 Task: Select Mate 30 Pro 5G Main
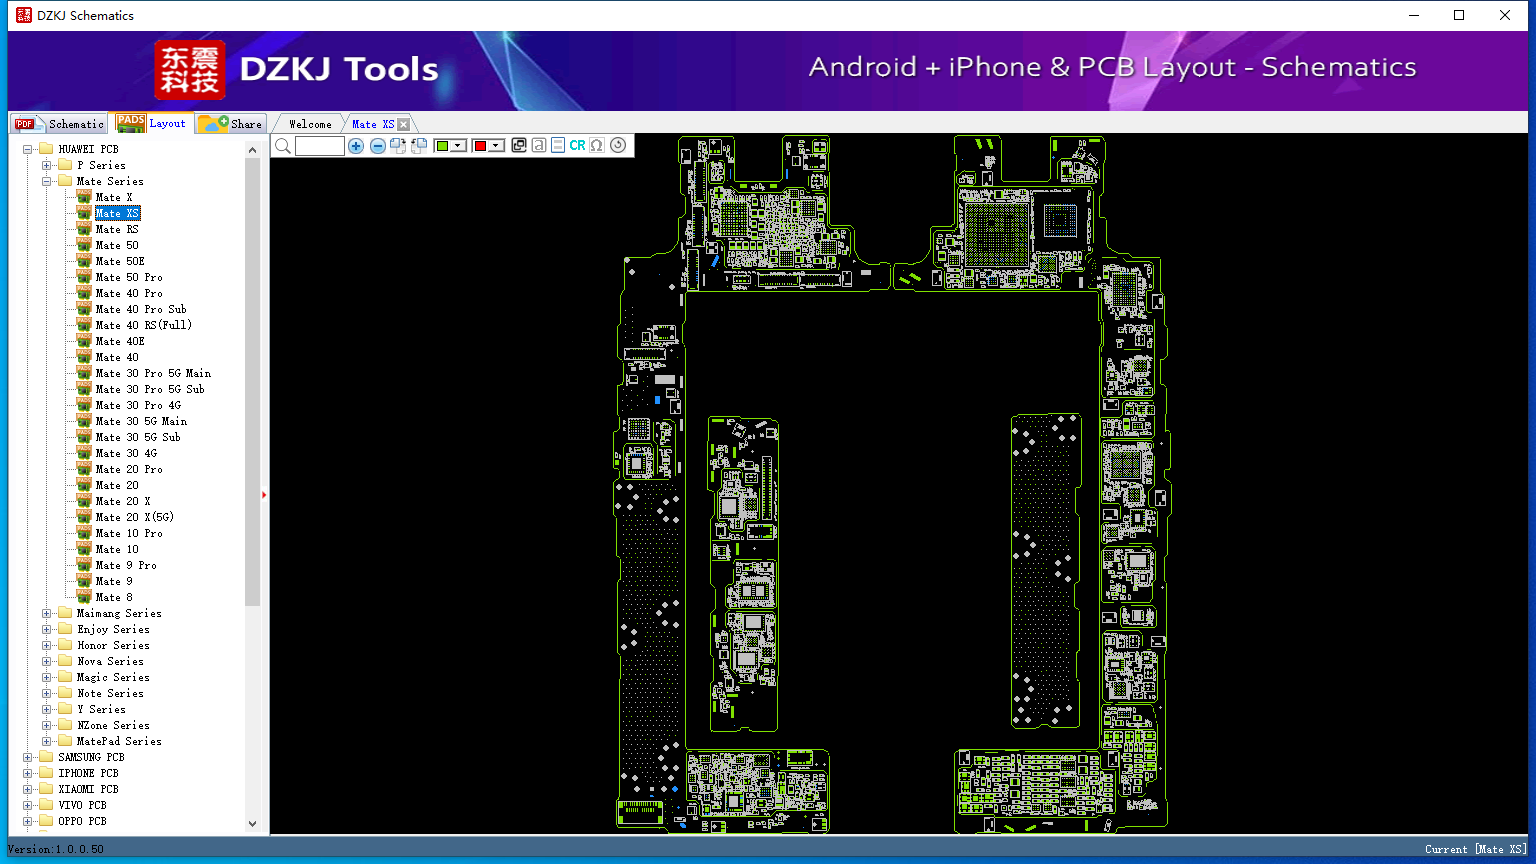click(x=153, y=373)
